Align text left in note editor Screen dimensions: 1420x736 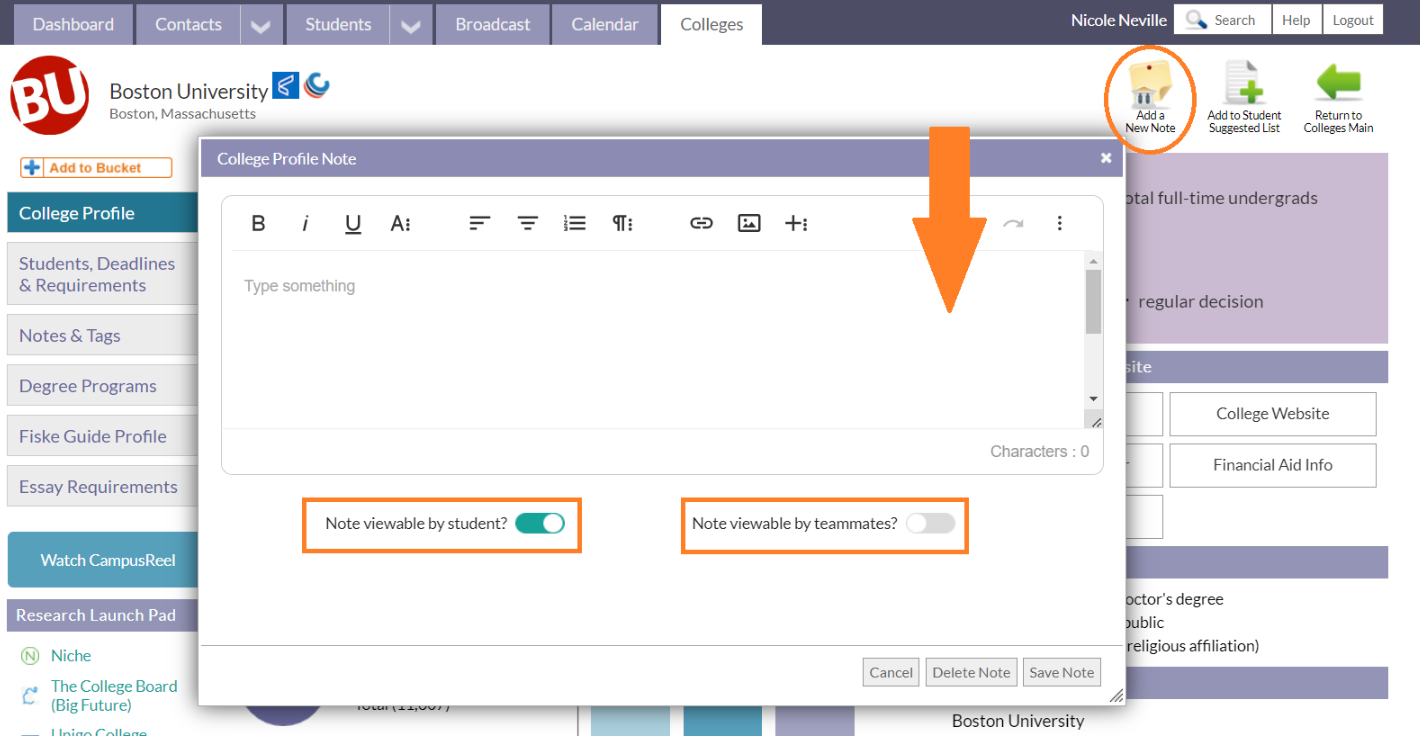pos(480,223)
